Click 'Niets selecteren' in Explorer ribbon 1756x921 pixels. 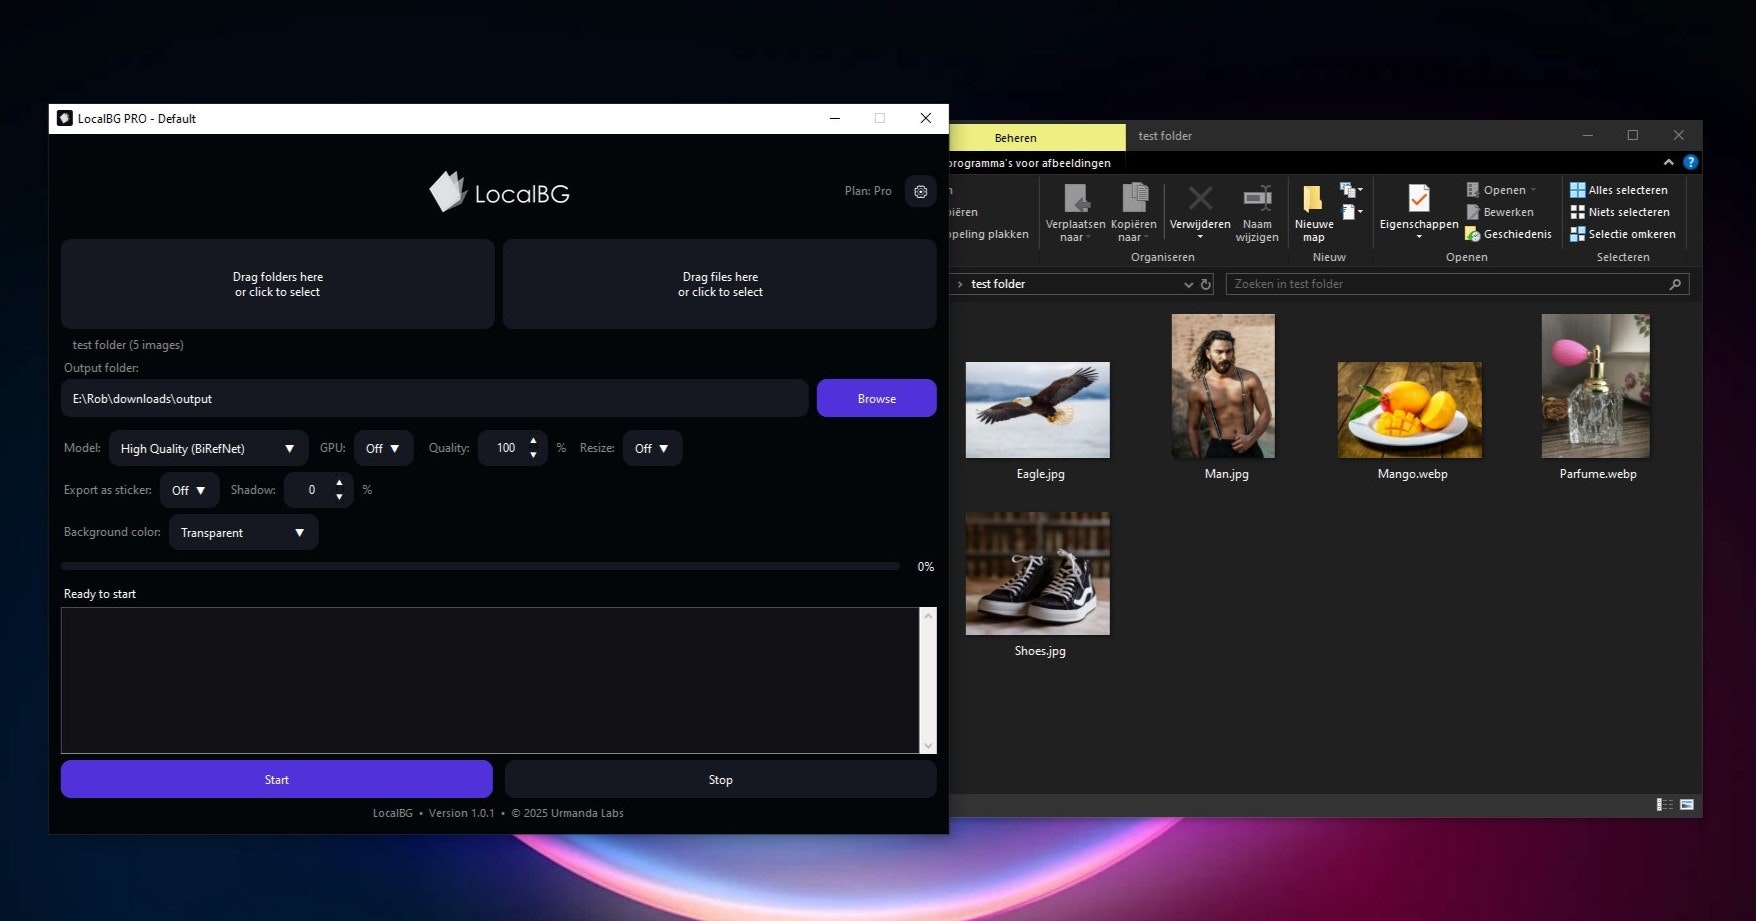click(x=1620, y=212)
